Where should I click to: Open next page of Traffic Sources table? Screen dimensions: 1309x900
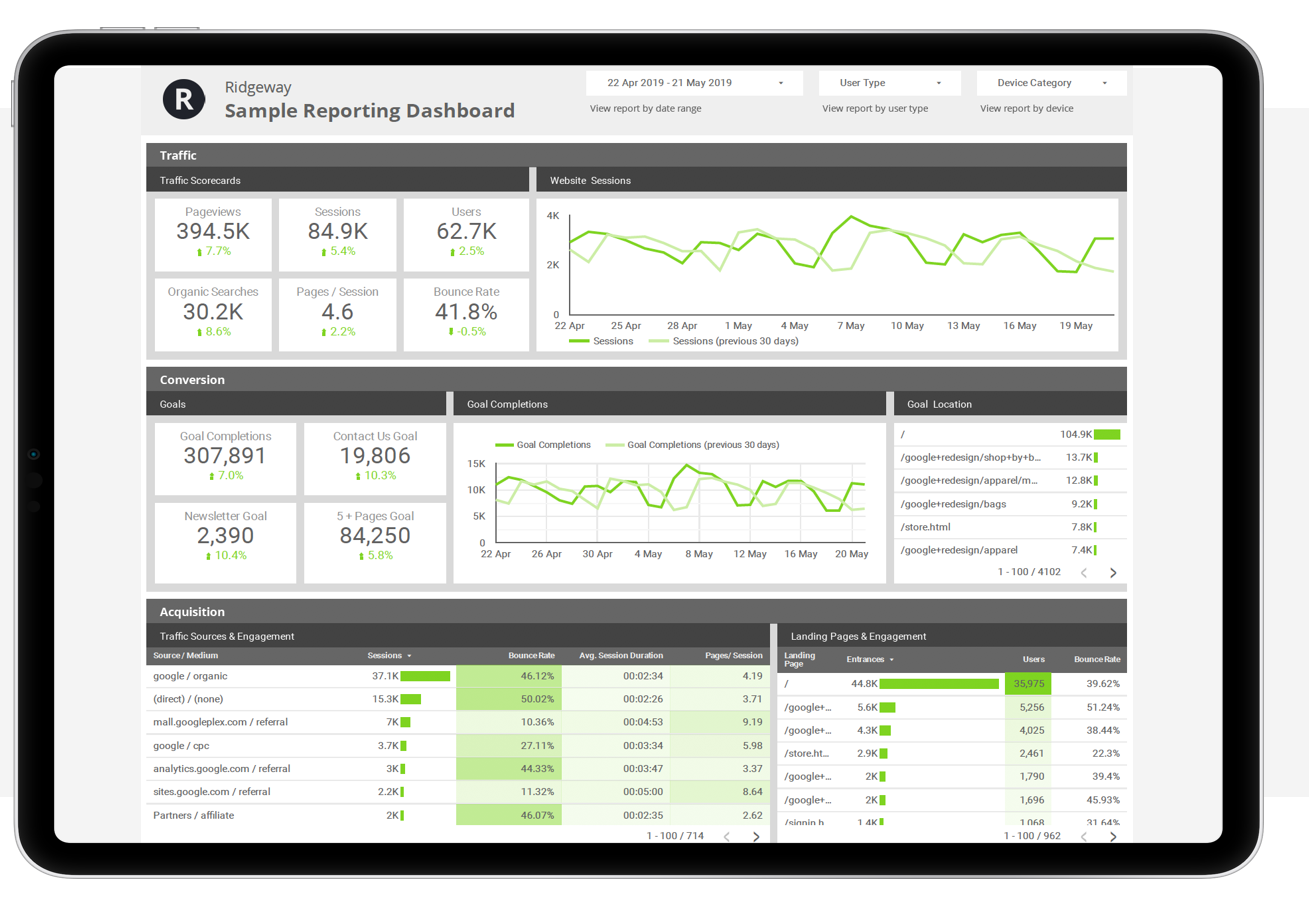757,836
